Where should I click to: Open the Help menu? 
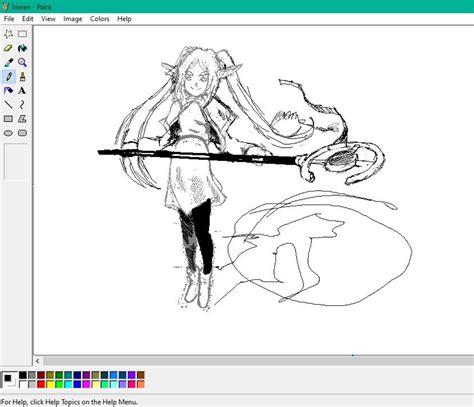[x=124, y=19]
